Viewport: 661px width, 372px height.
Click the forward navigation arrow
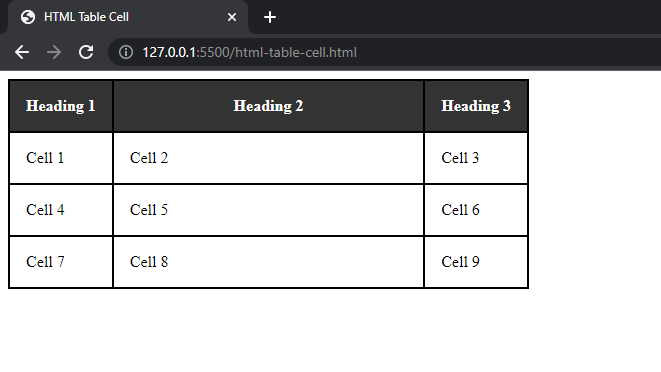coord(54,52)
